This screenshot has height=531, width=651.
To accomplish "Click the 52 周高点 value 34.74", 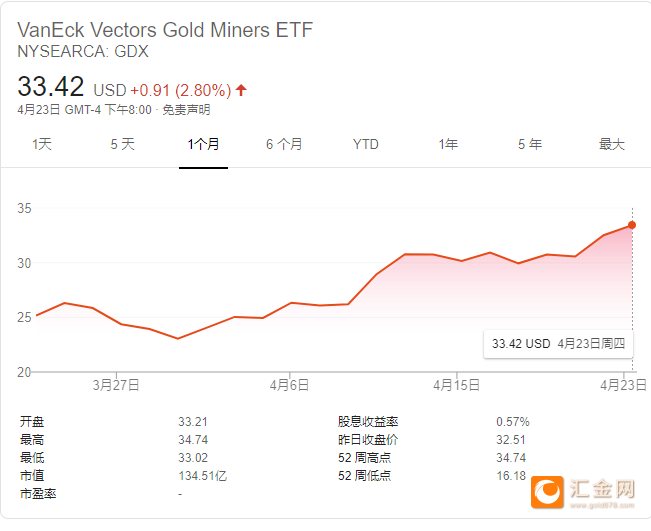I will pos(511,457).
